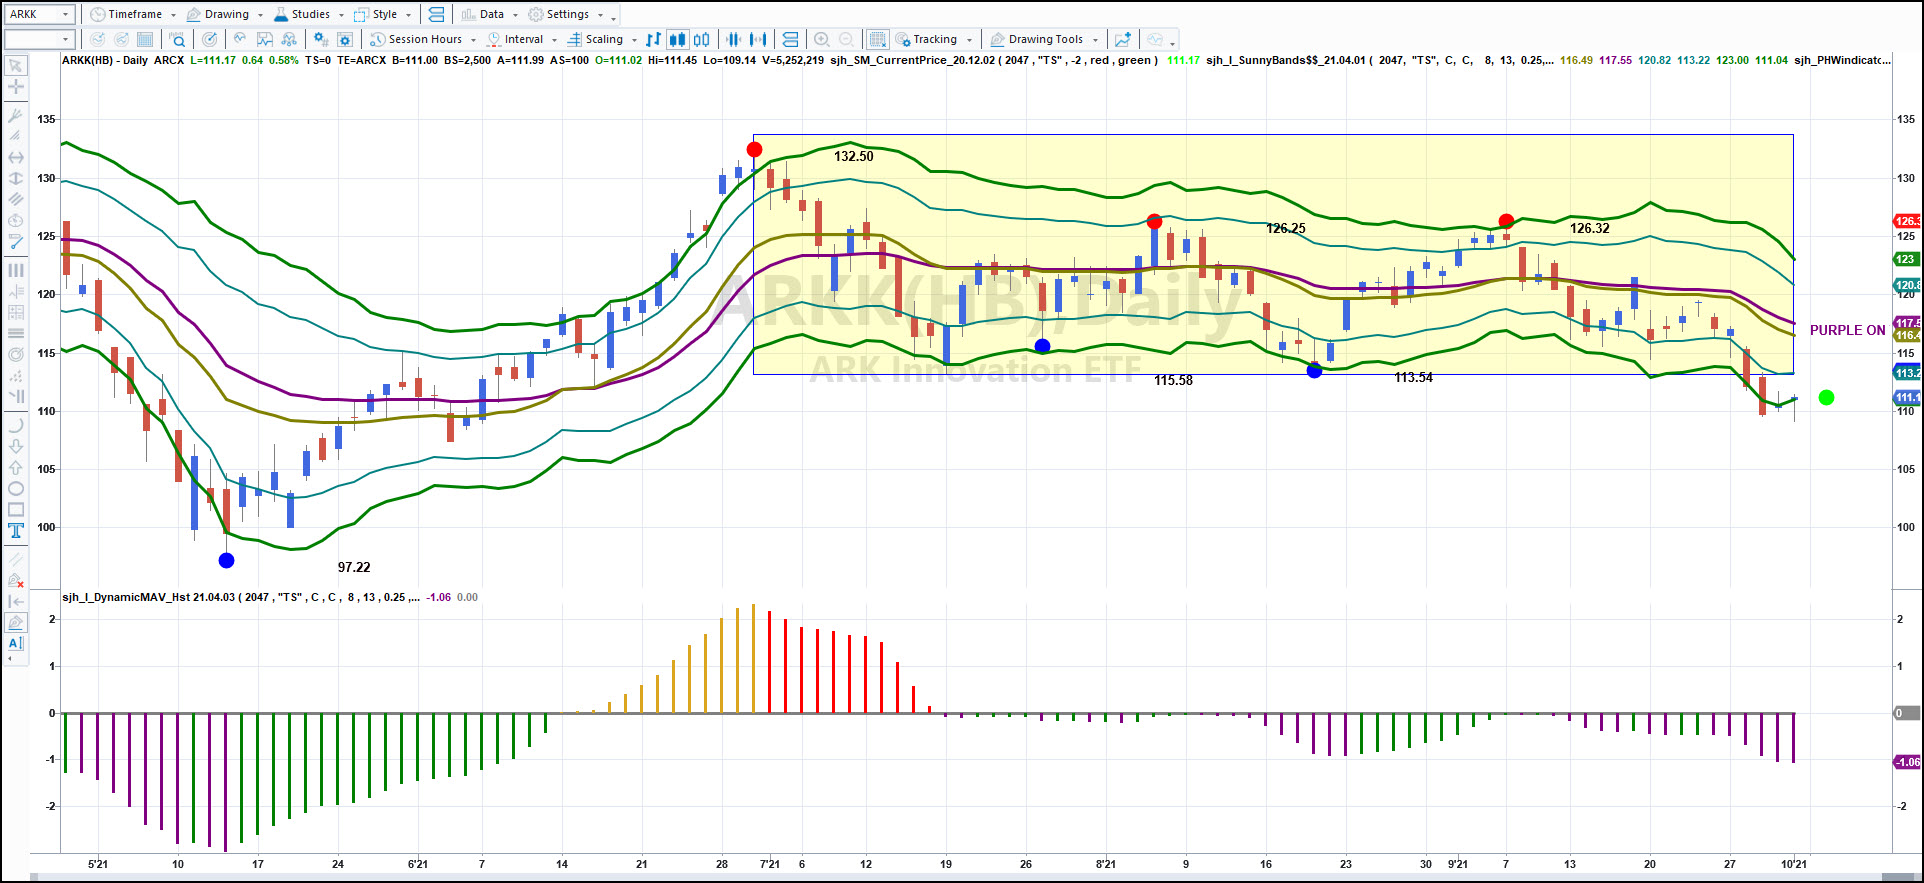Click the green dot marker on chart

[1826, 398]
